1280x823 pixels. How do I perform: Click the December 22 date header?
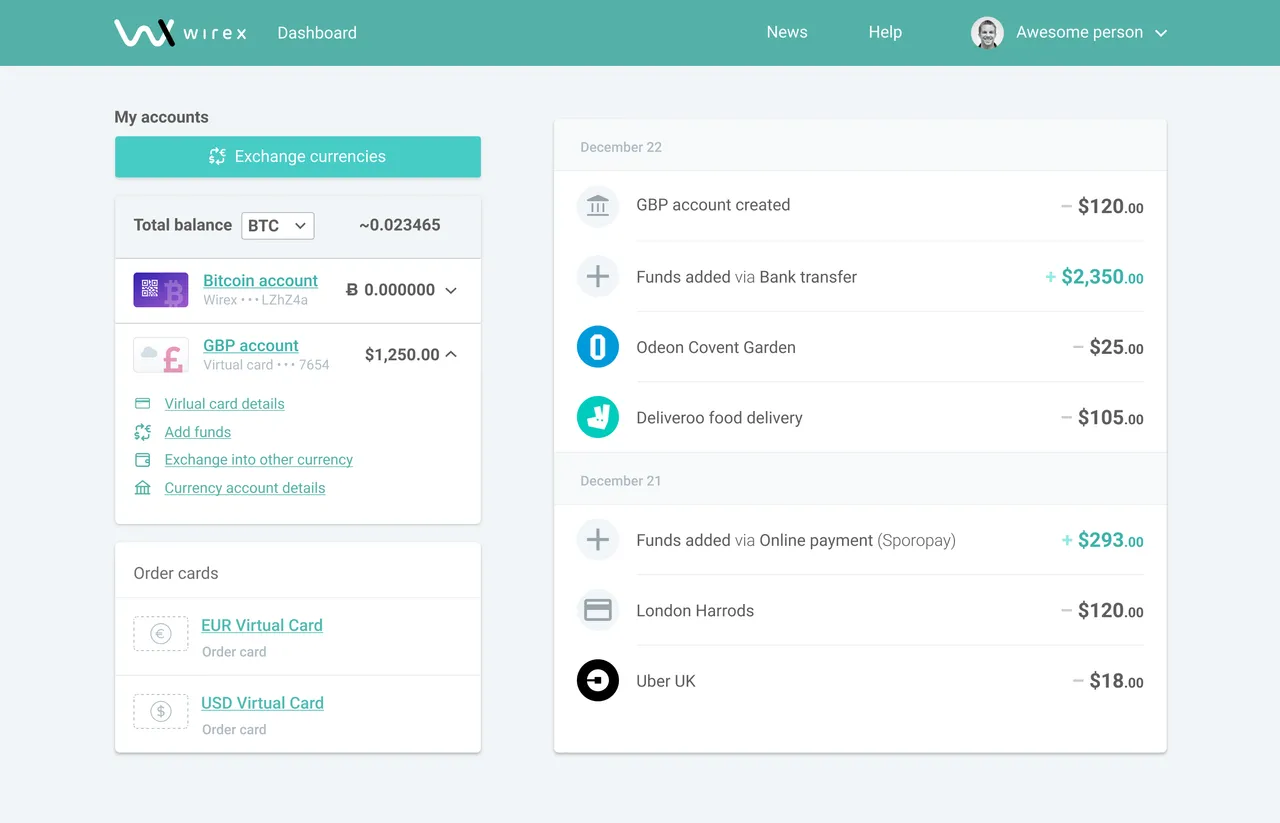click(621, 147)
